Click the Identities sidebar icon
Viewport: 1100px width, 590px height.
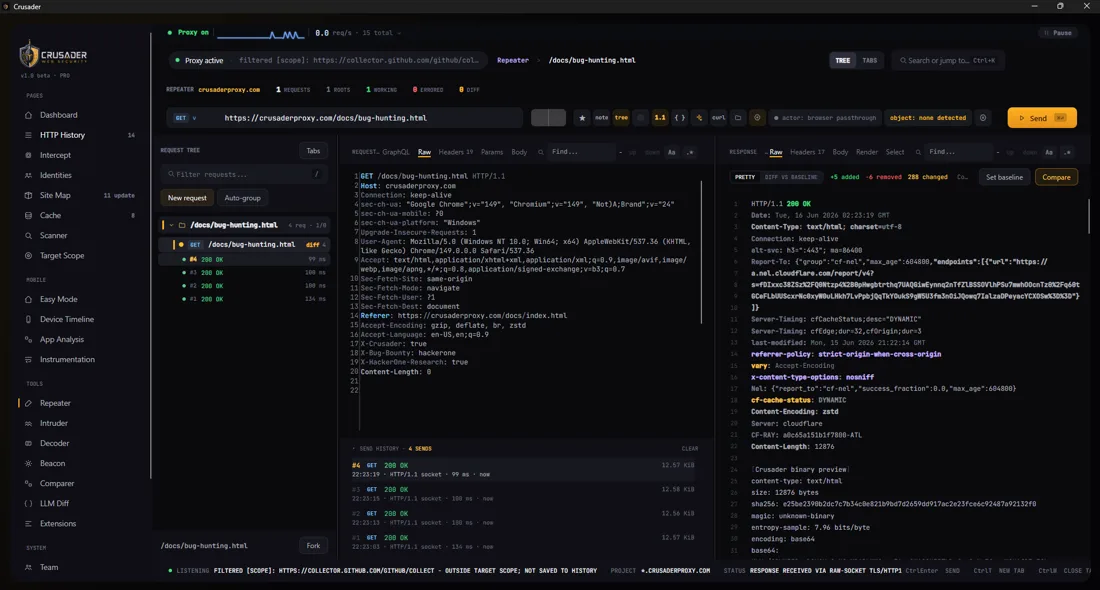(x=29, y=175)
